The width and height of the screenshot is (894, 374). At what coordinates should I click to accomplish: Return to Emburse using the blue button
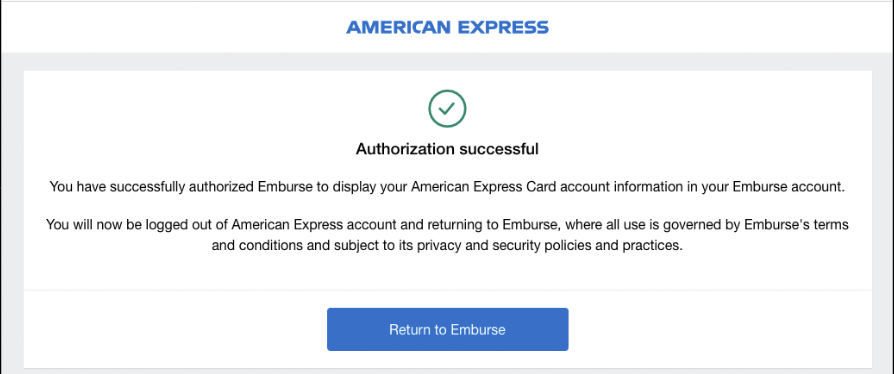447,330
